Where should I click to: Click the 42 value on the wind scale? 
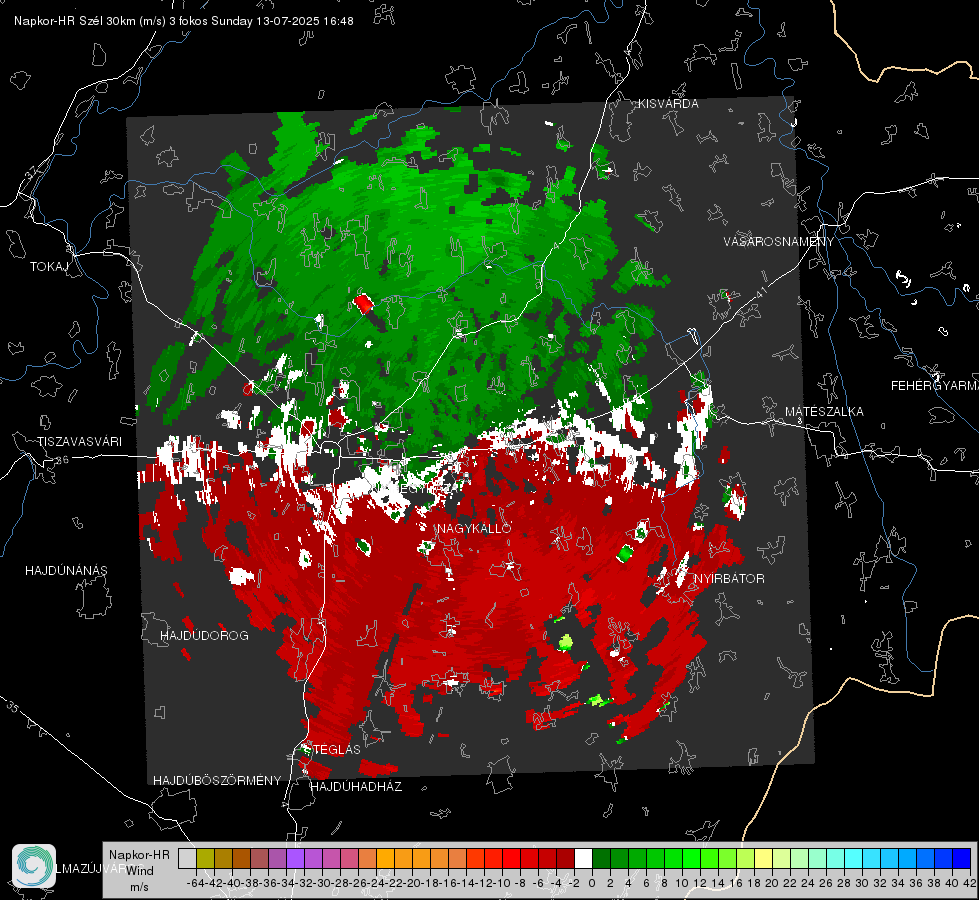970,883
